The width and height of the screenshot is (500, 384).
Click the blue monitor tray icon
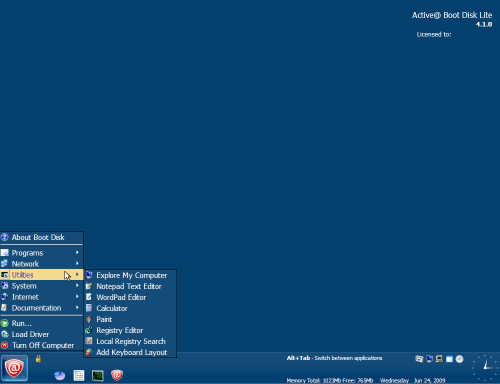pos(429,359)
